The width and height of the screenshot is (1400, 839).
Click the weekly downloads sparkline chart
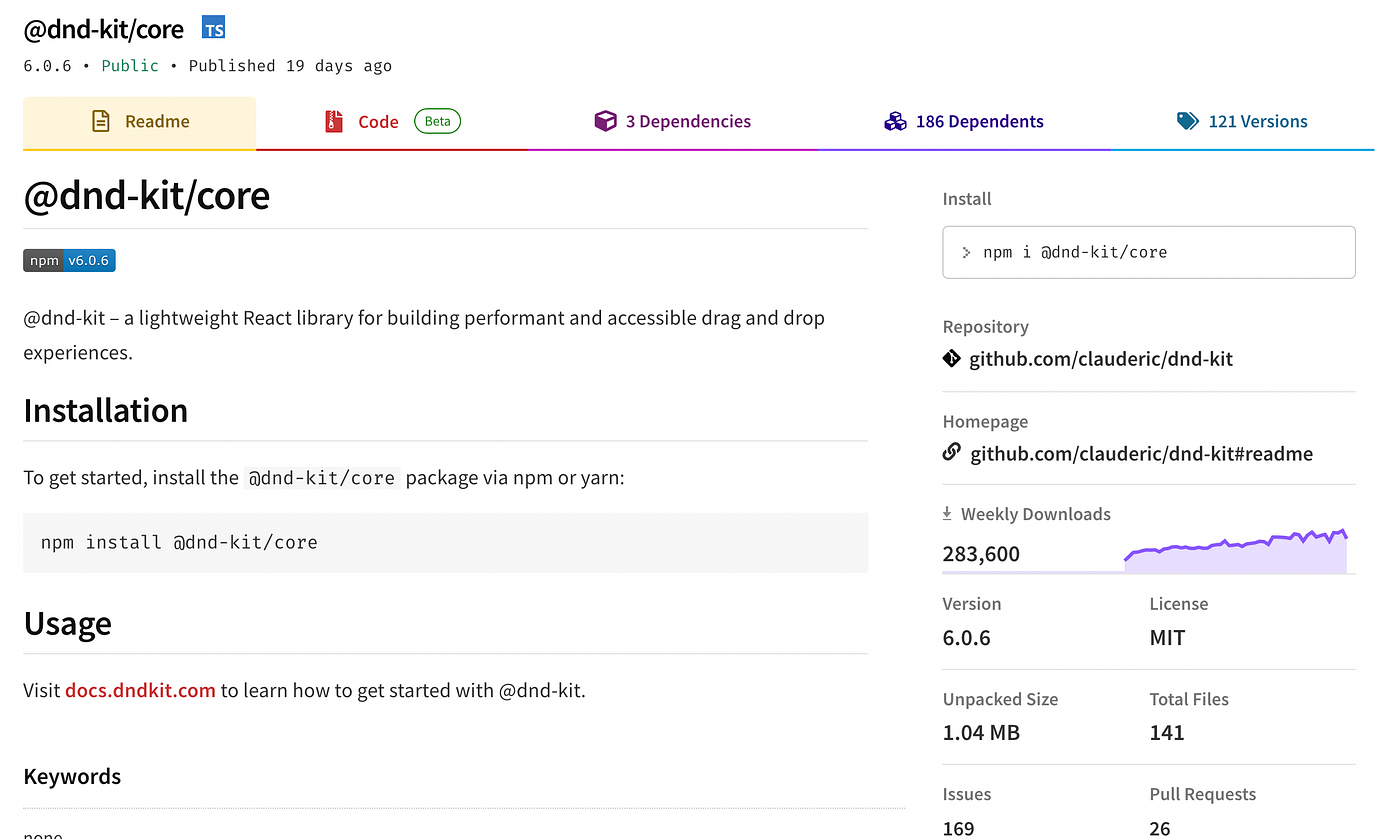click(x=1236, y=551)
